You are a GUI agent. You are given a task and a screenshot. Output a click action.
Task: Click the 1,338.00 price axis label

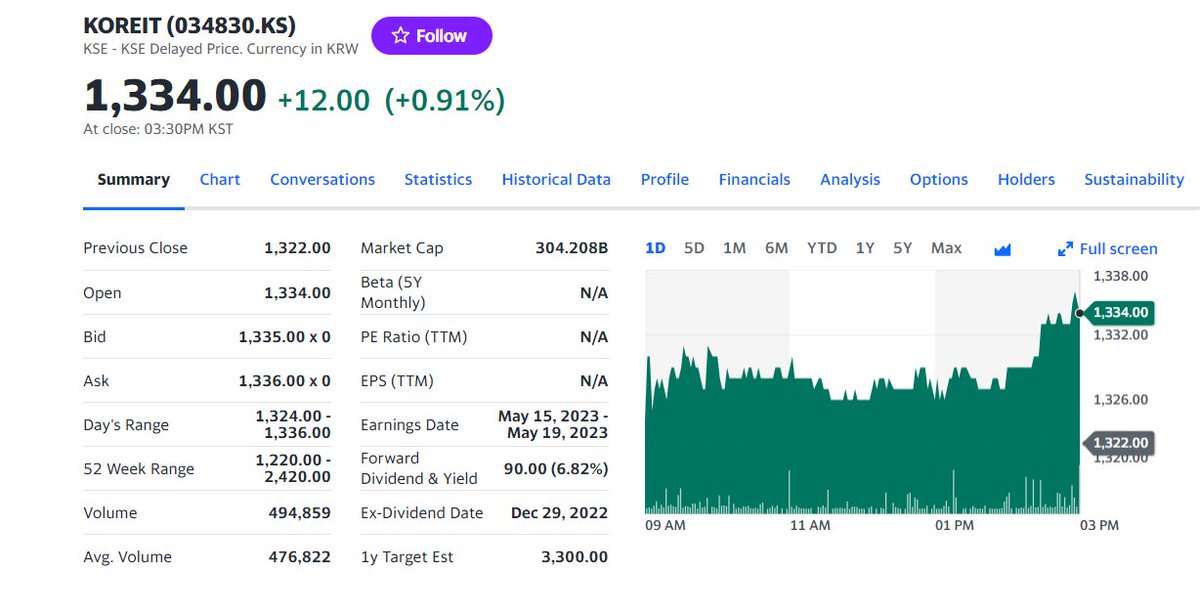click(x=1121, y=276)
